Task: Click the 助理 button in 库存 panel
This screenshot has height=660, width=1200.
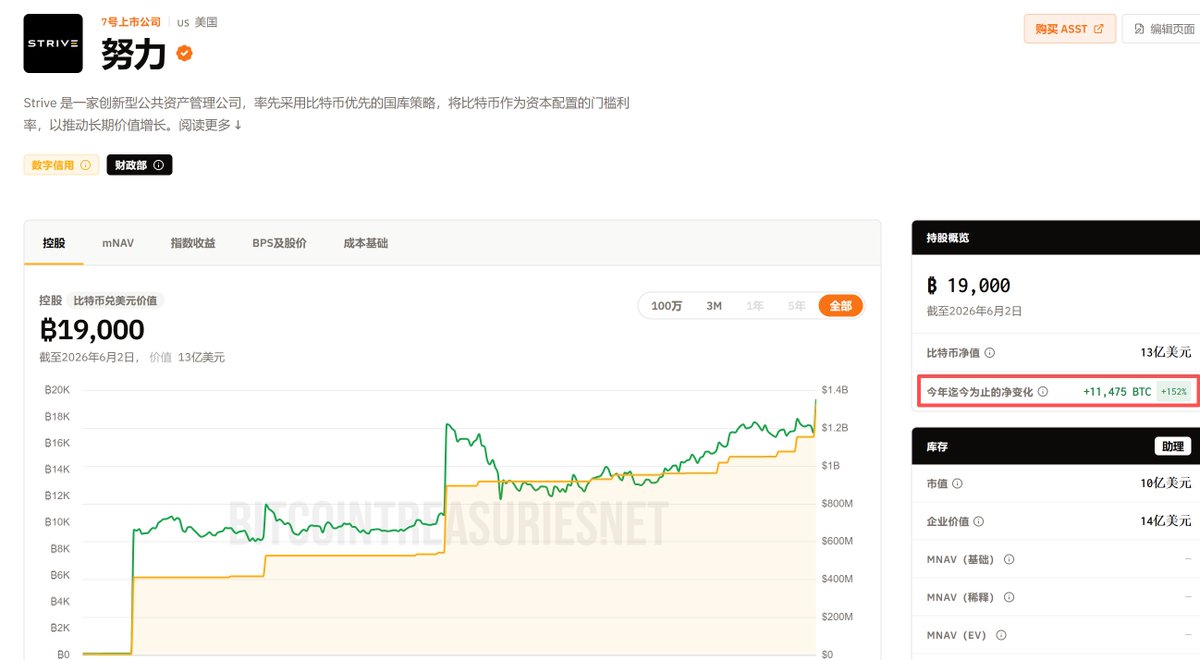Action: 1173,446
